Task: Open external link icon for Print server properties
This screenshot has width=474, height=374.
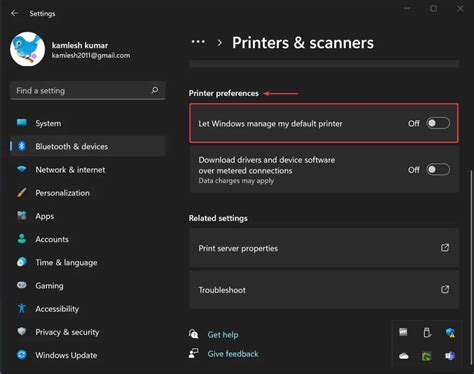Action: pos(445,248)
